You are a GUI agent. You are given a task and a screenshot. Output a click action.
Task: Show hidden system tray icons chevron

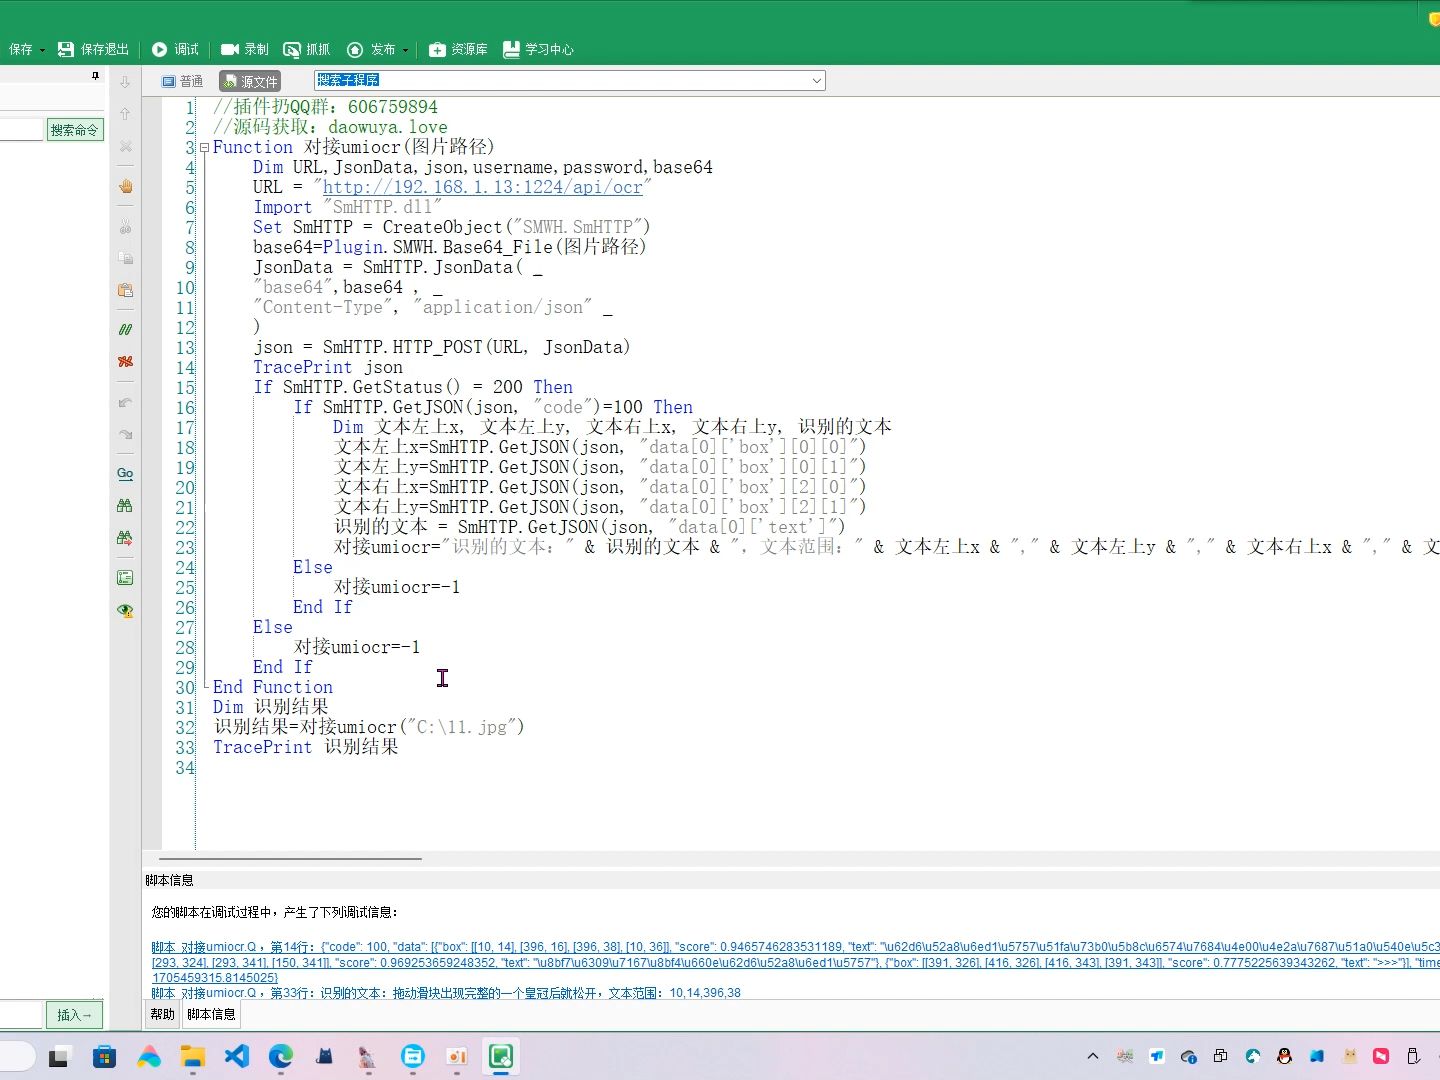[1093, 1056]
